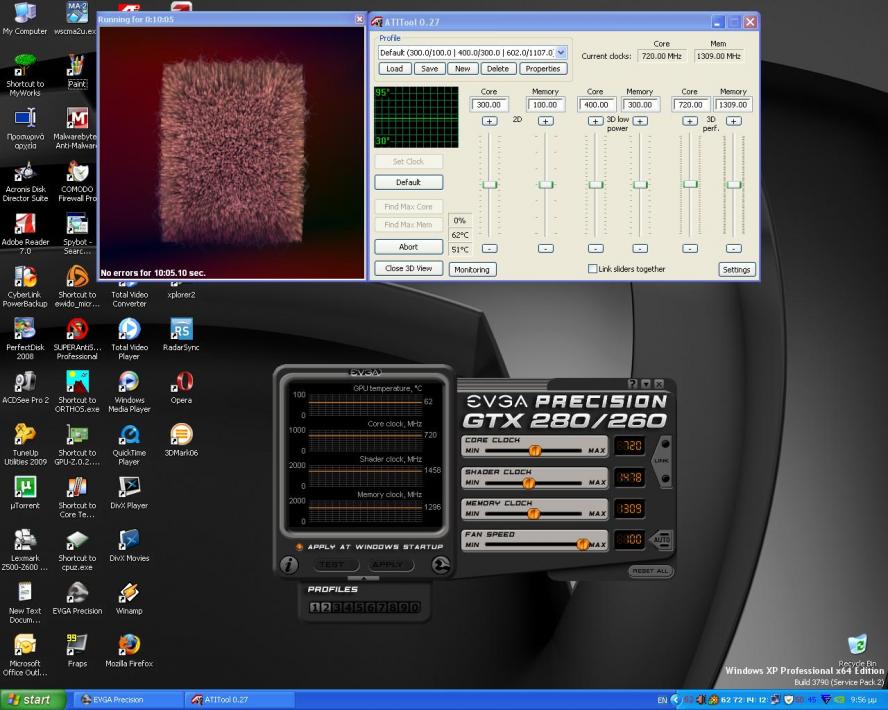
Task: Select EVGA Precision profile slot 2
Action: [326, 608]
